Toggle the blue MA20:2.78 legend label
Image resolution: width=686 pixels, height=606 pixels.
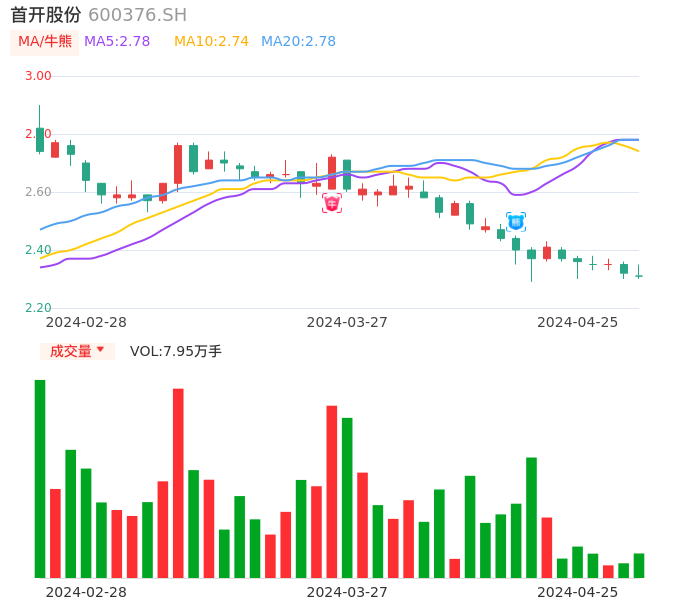(298, 42)
